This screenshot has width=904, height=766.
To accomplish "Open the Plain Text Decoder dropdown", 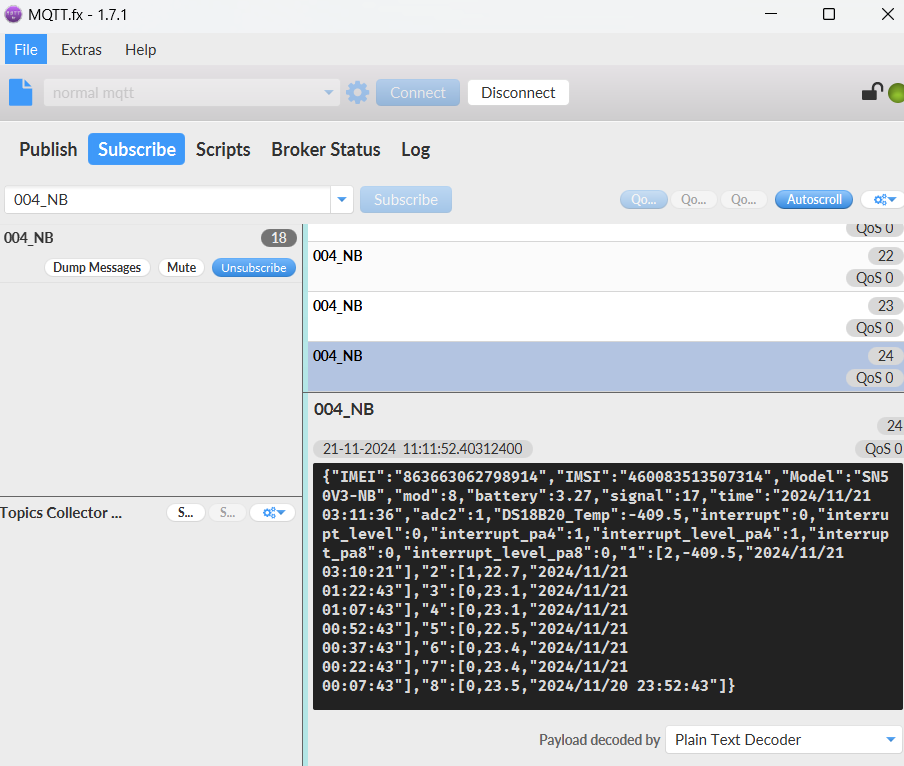I will (785, 739).
